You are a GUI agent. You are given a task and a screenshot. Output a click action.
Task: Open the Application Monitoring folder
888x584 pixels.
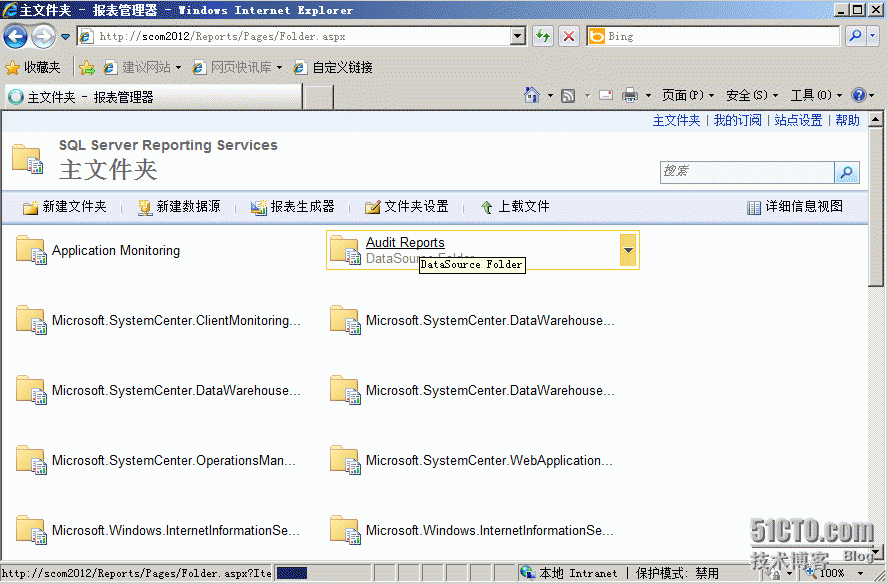coord(116,250)
